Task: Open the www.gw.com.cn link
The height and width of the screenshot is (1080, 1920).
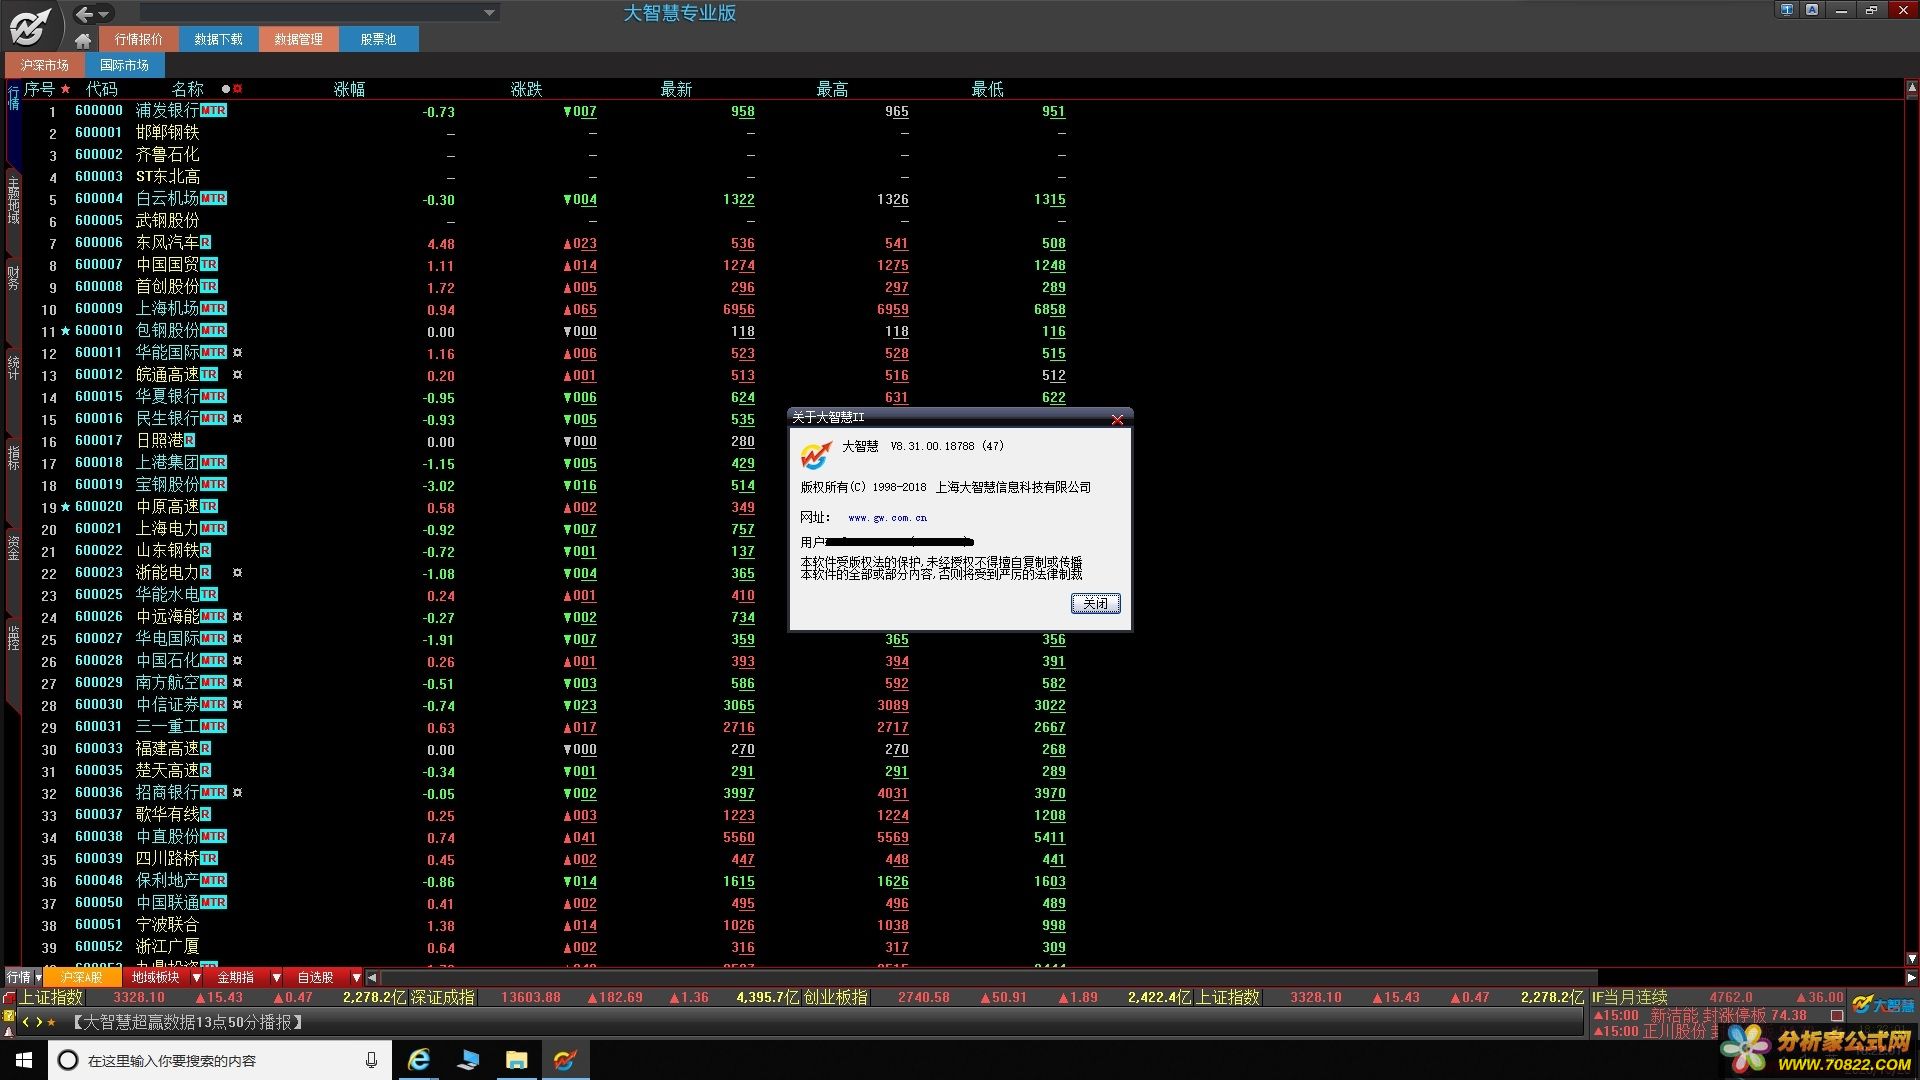Action: (x=887, y=518)
